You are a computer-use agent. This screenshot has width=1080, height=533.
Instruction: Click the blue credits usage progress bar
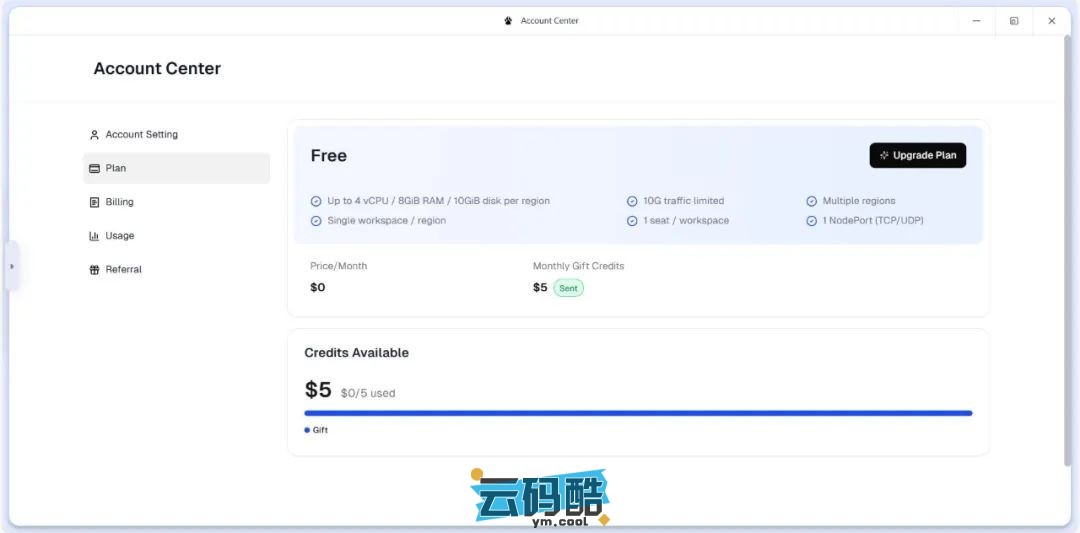(638, 413)
